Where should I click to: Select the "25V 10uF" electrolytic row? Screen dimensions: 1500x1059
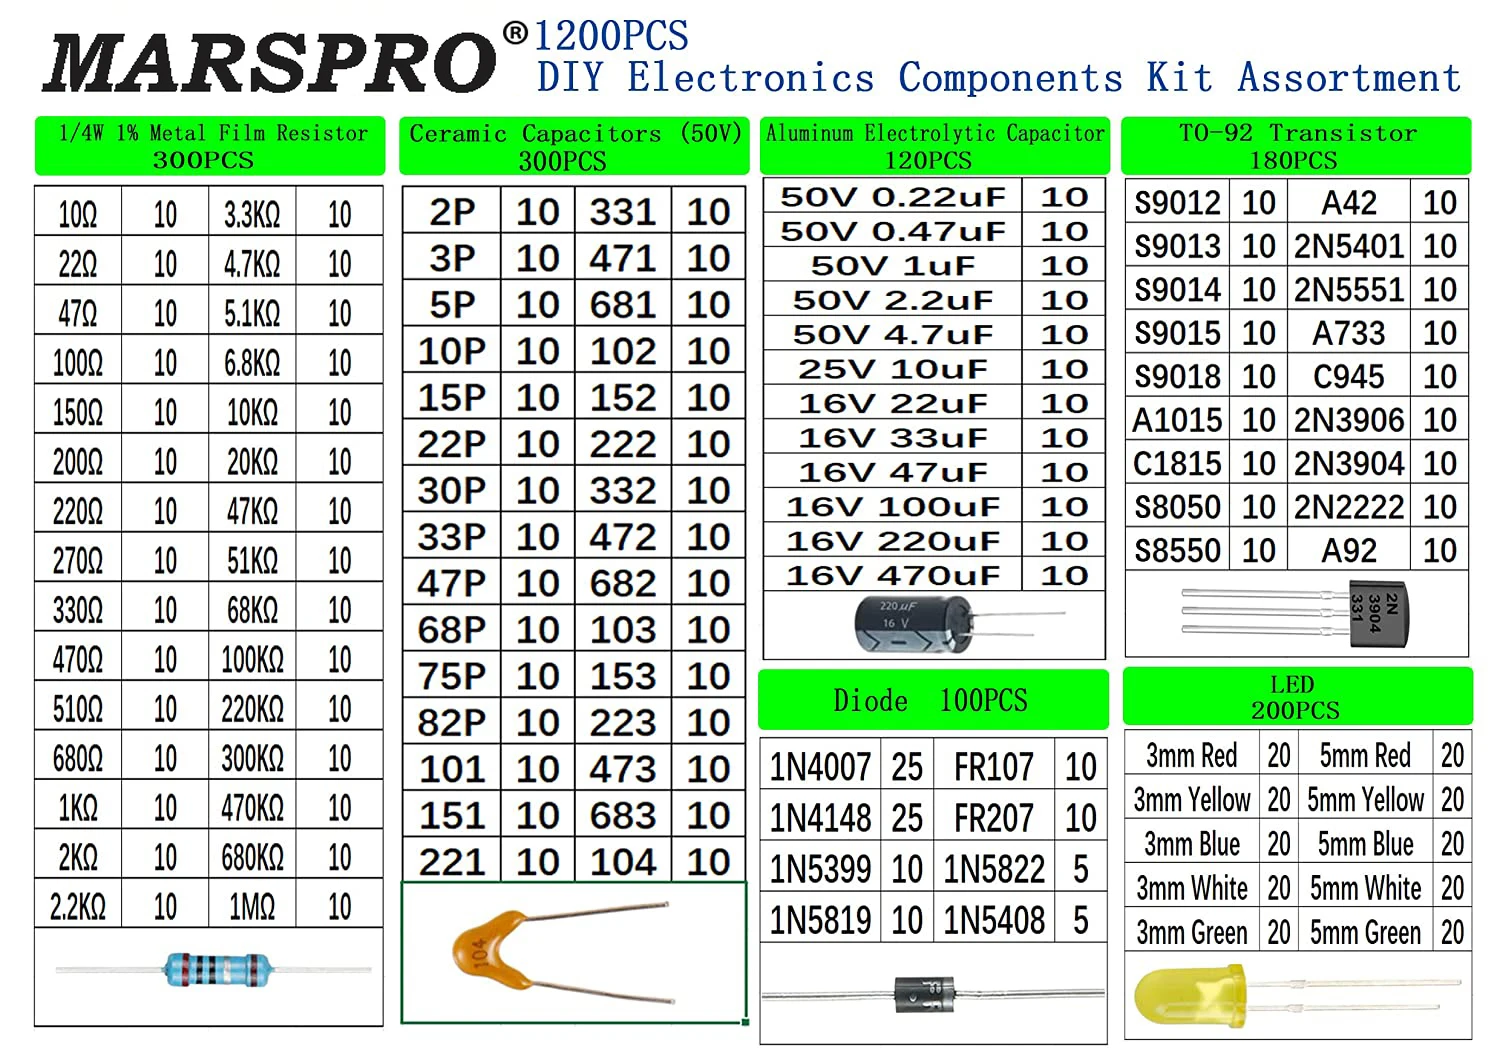934,369
